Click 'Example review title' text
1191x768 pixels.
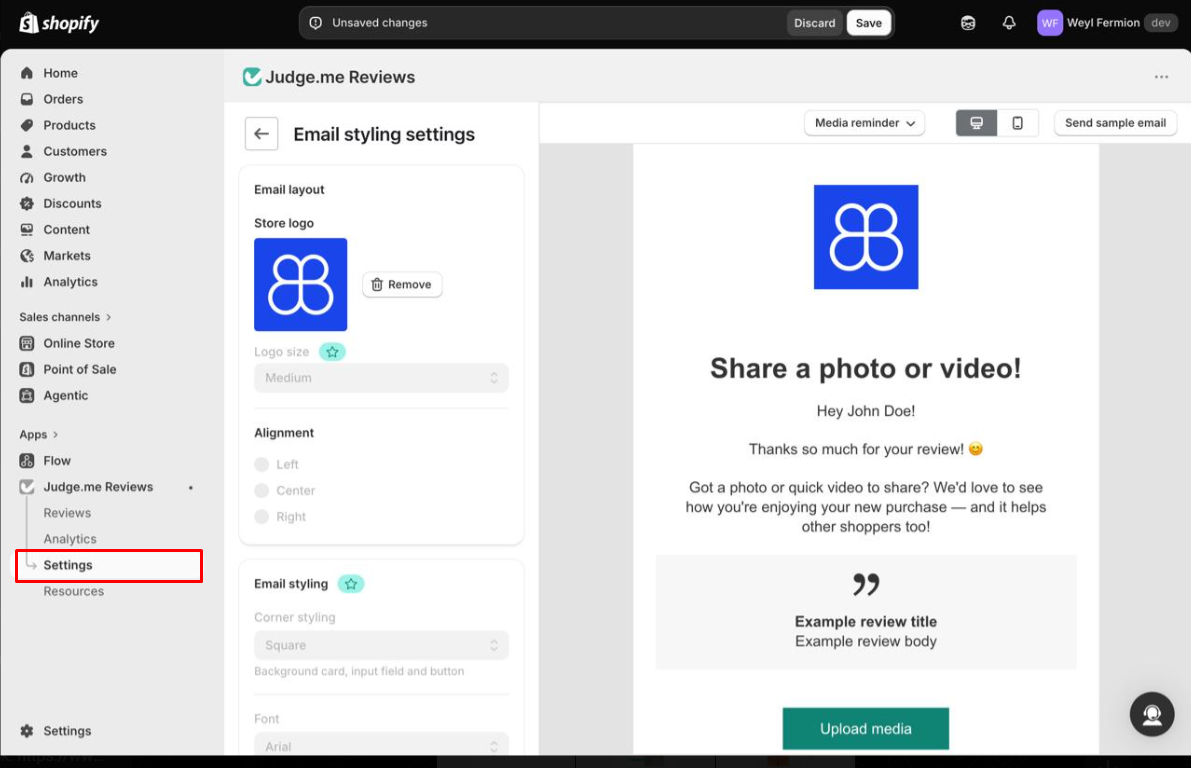pos(865,621)
